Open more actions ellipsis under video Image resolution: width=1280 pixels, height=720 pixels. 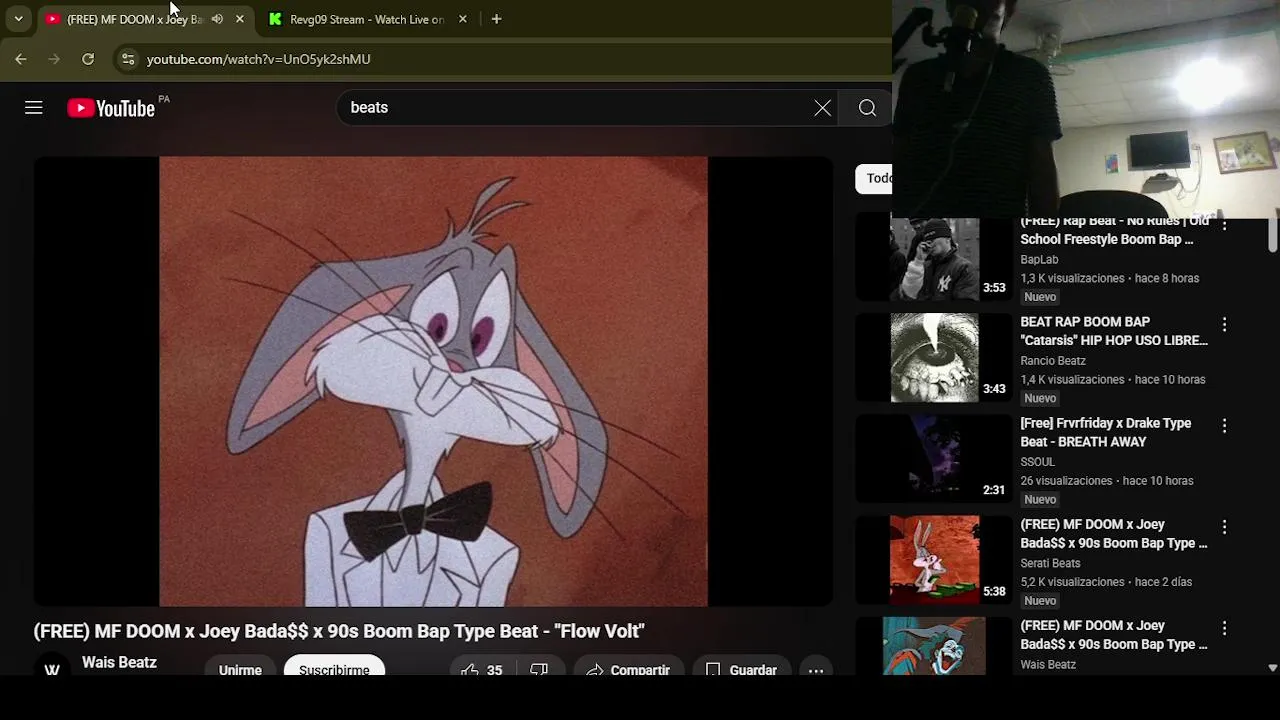(816, 670)
